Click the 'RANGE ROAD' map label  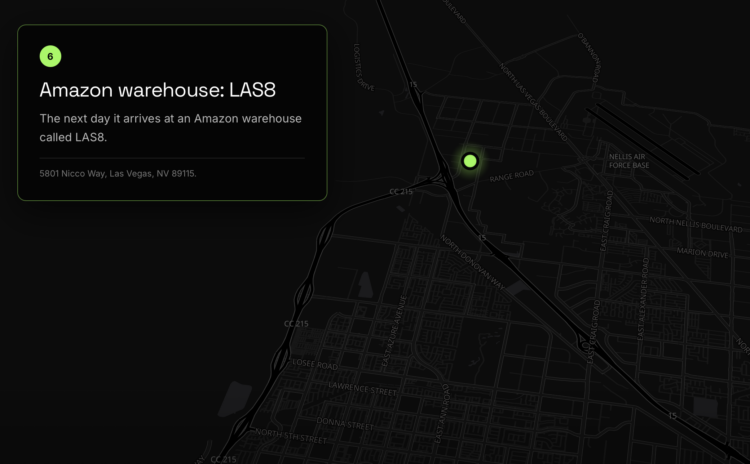pos(511,176)
